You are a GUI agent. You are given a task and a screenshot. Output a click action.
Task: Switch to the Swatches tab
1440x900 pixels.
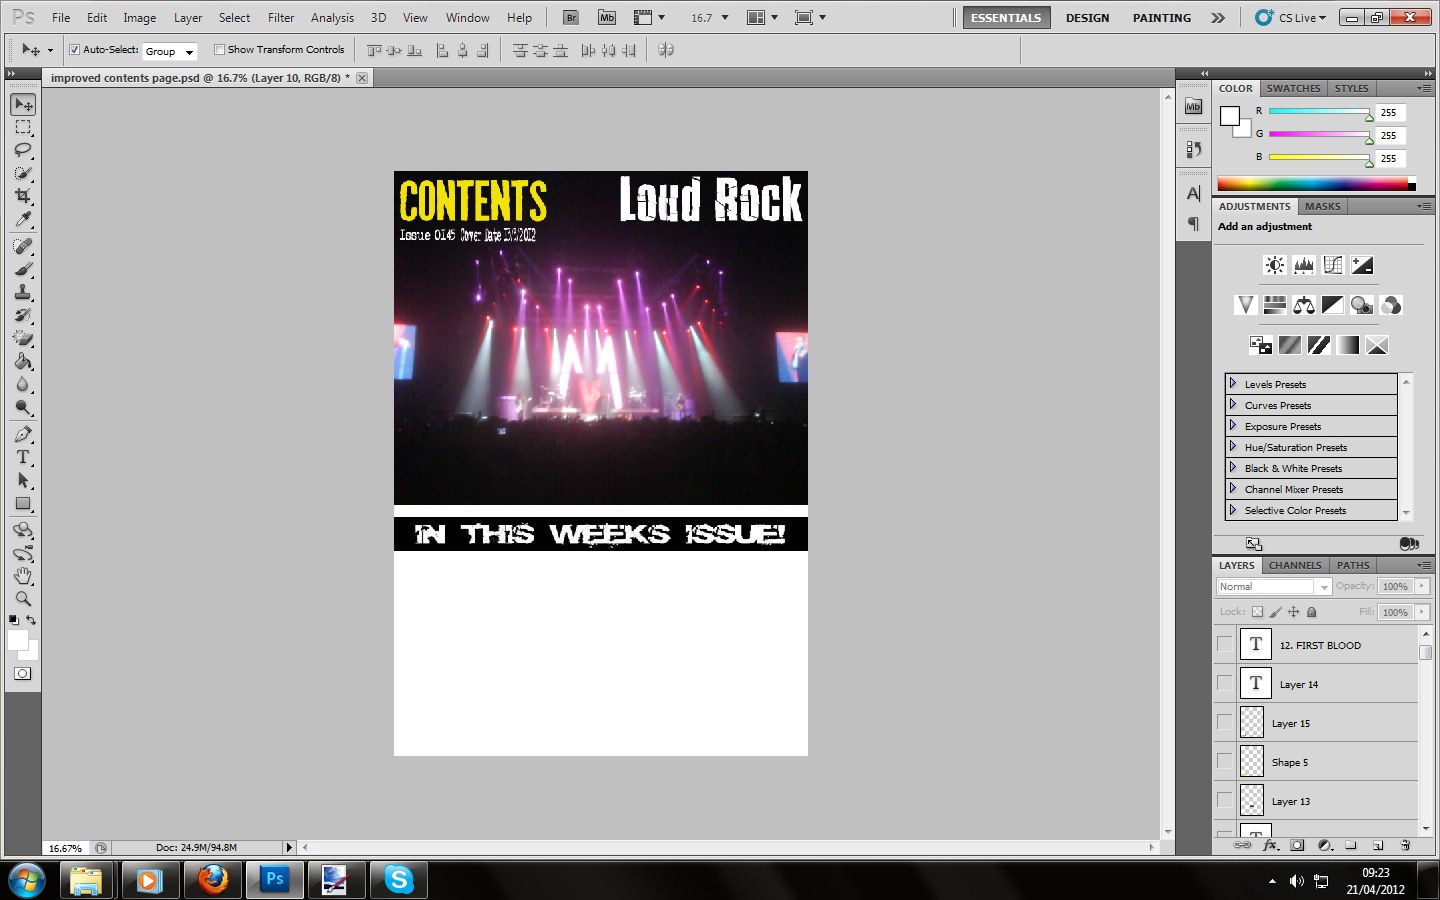coord(1293,88)
